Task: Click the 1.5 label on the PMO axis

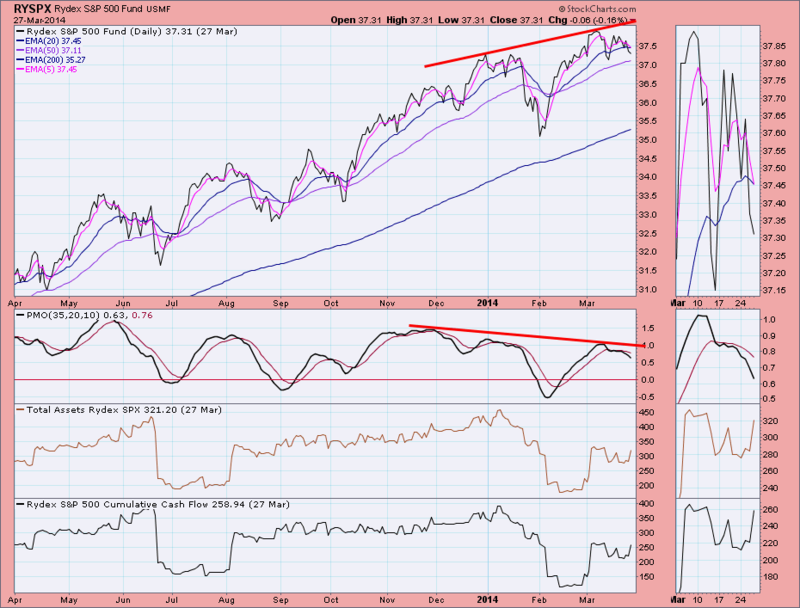Action: point(648,328)
